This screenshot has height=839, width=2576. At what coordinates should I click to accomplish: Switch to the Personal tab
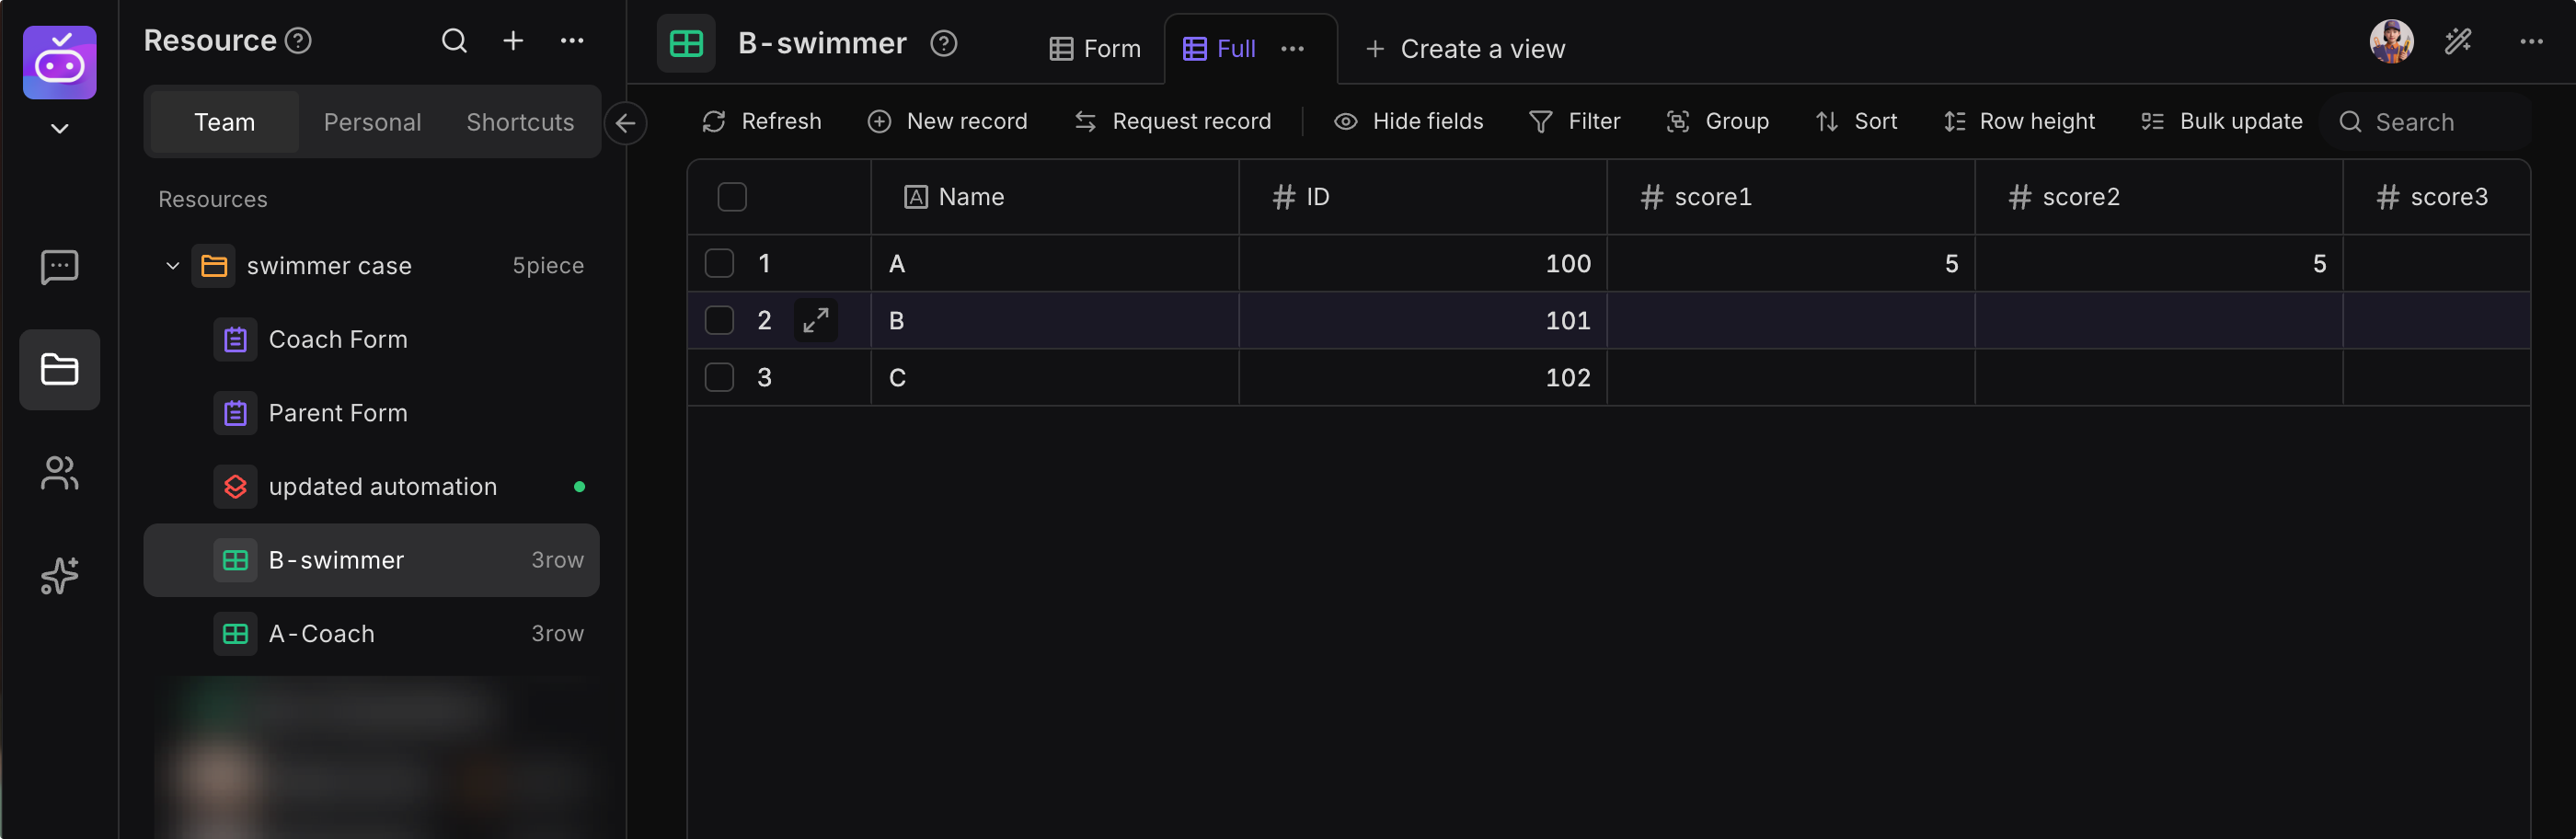(x=372, y=122)
